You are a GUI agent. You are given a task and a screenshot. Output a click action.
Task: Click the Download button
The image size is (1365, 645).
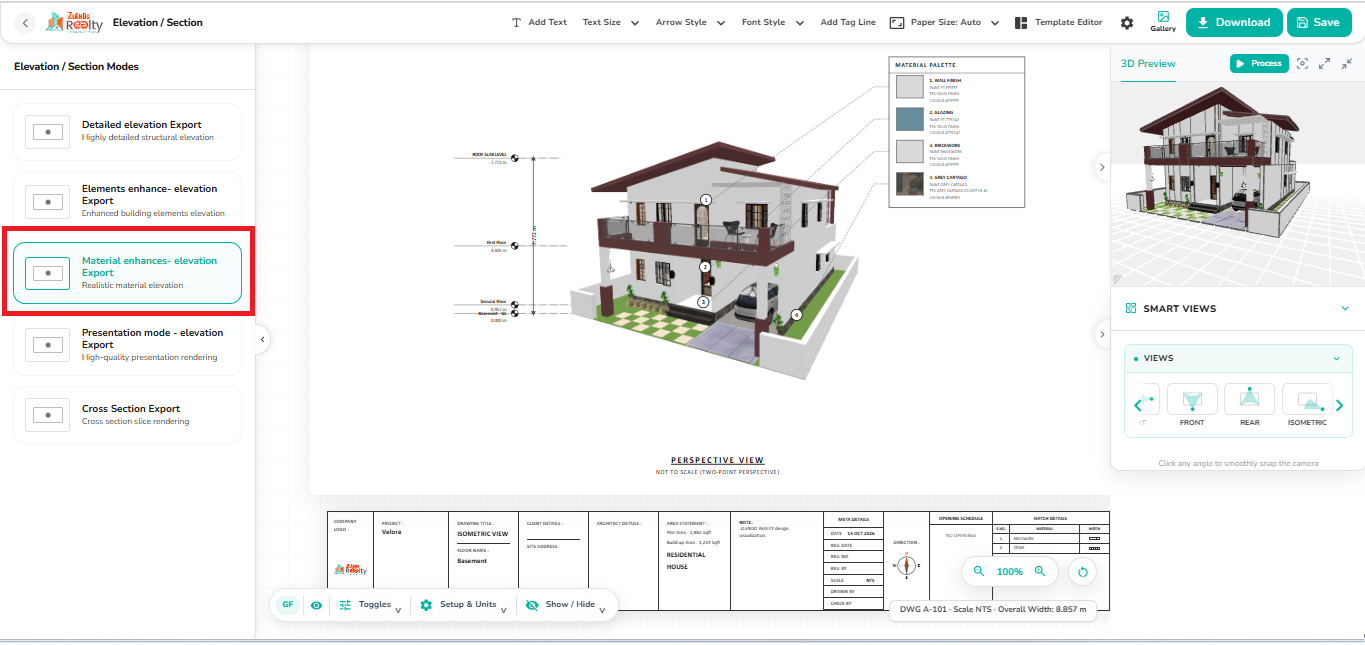tap(1234, 22)
